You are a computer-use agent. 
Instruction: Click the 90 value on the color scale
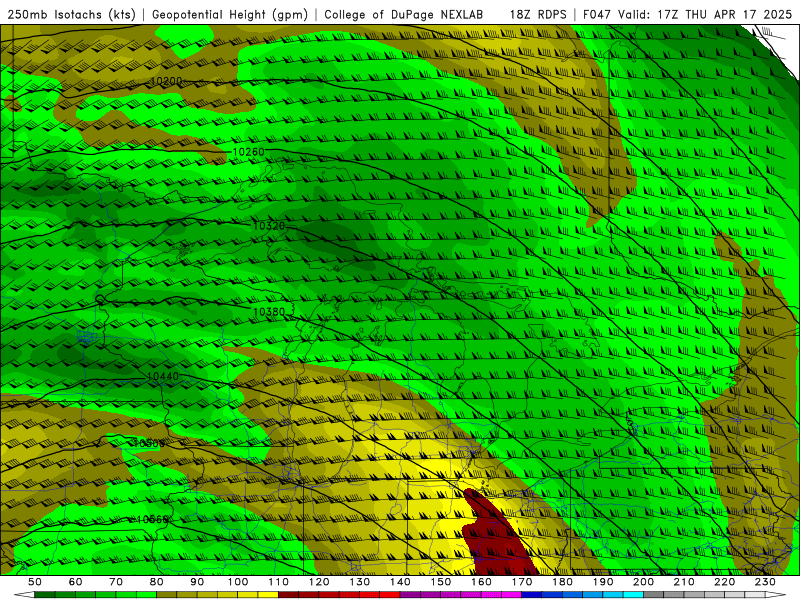(x=197, y=582)
